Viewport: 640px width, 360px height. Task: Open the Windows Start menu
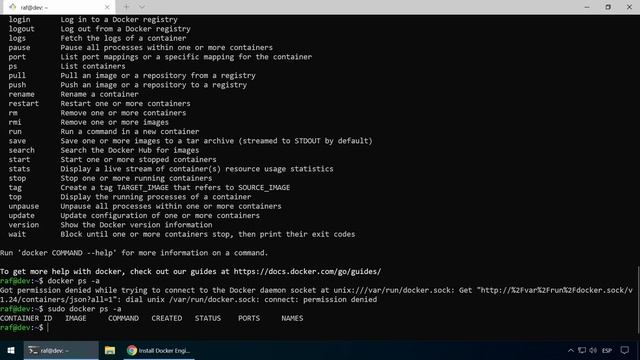[x=11, y=350]
